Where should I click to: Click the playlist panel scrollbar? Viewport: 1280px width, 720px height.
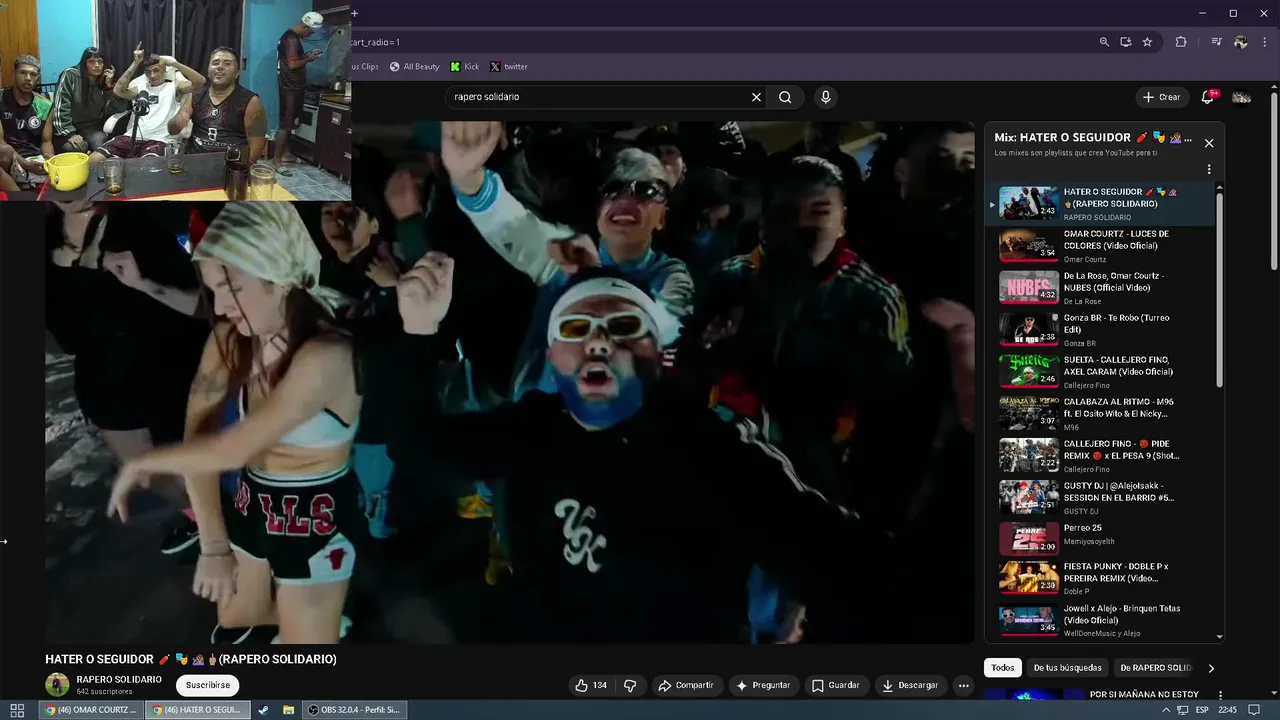pos(1219,290)
